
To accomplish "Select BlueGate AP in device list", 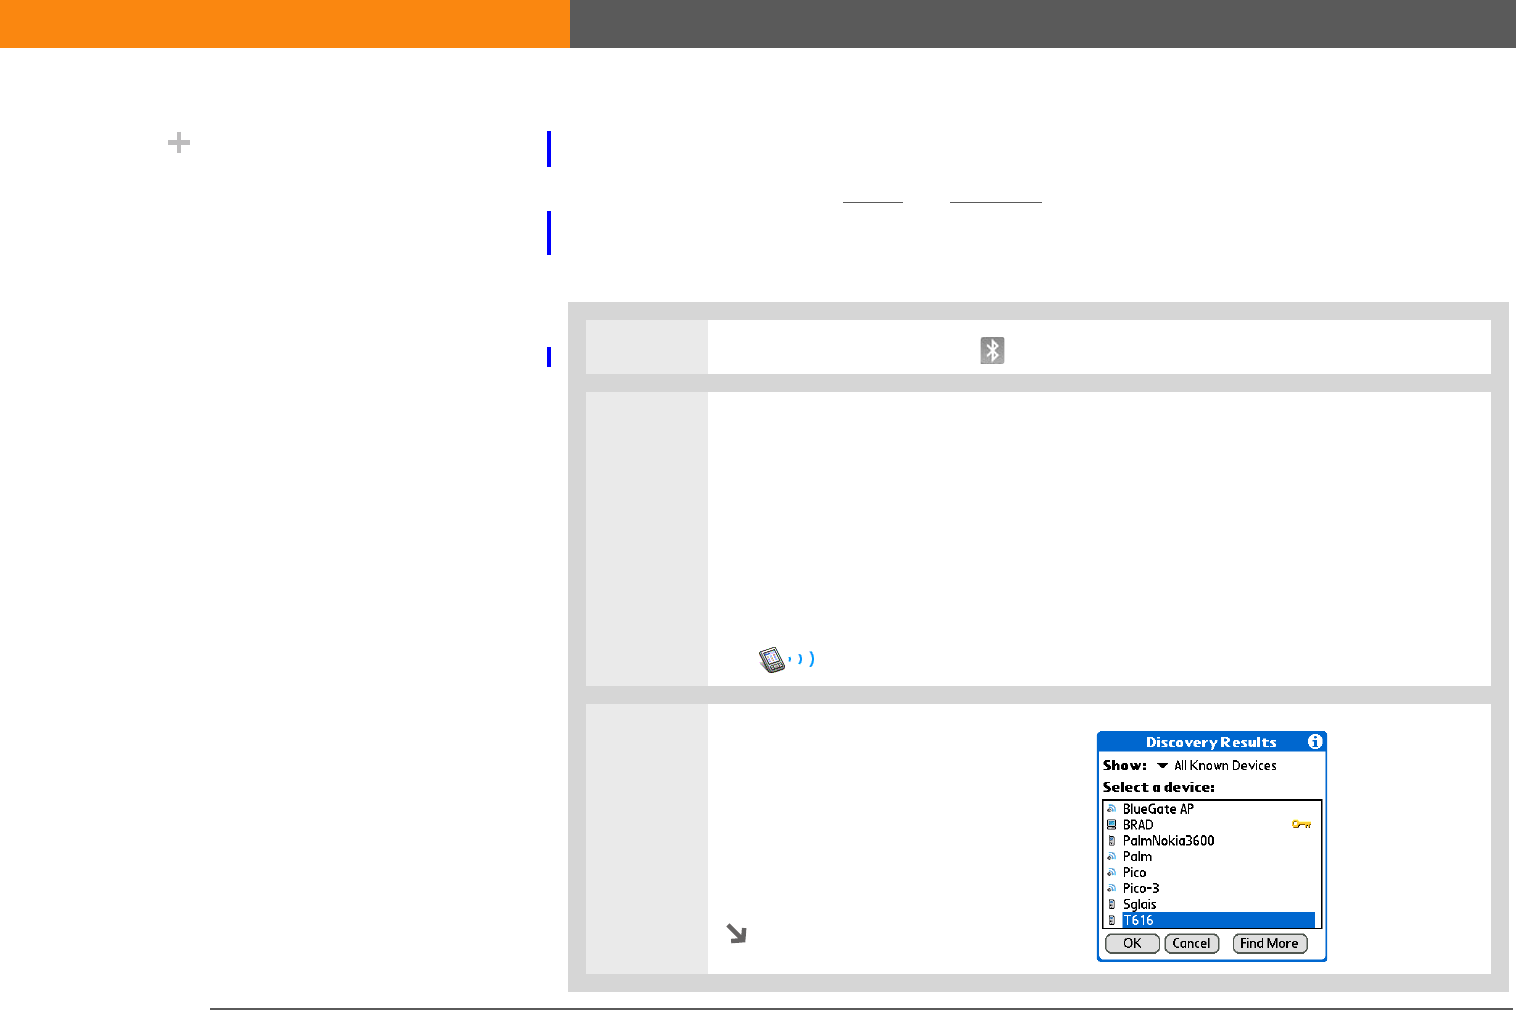I will pos(1158,809).
